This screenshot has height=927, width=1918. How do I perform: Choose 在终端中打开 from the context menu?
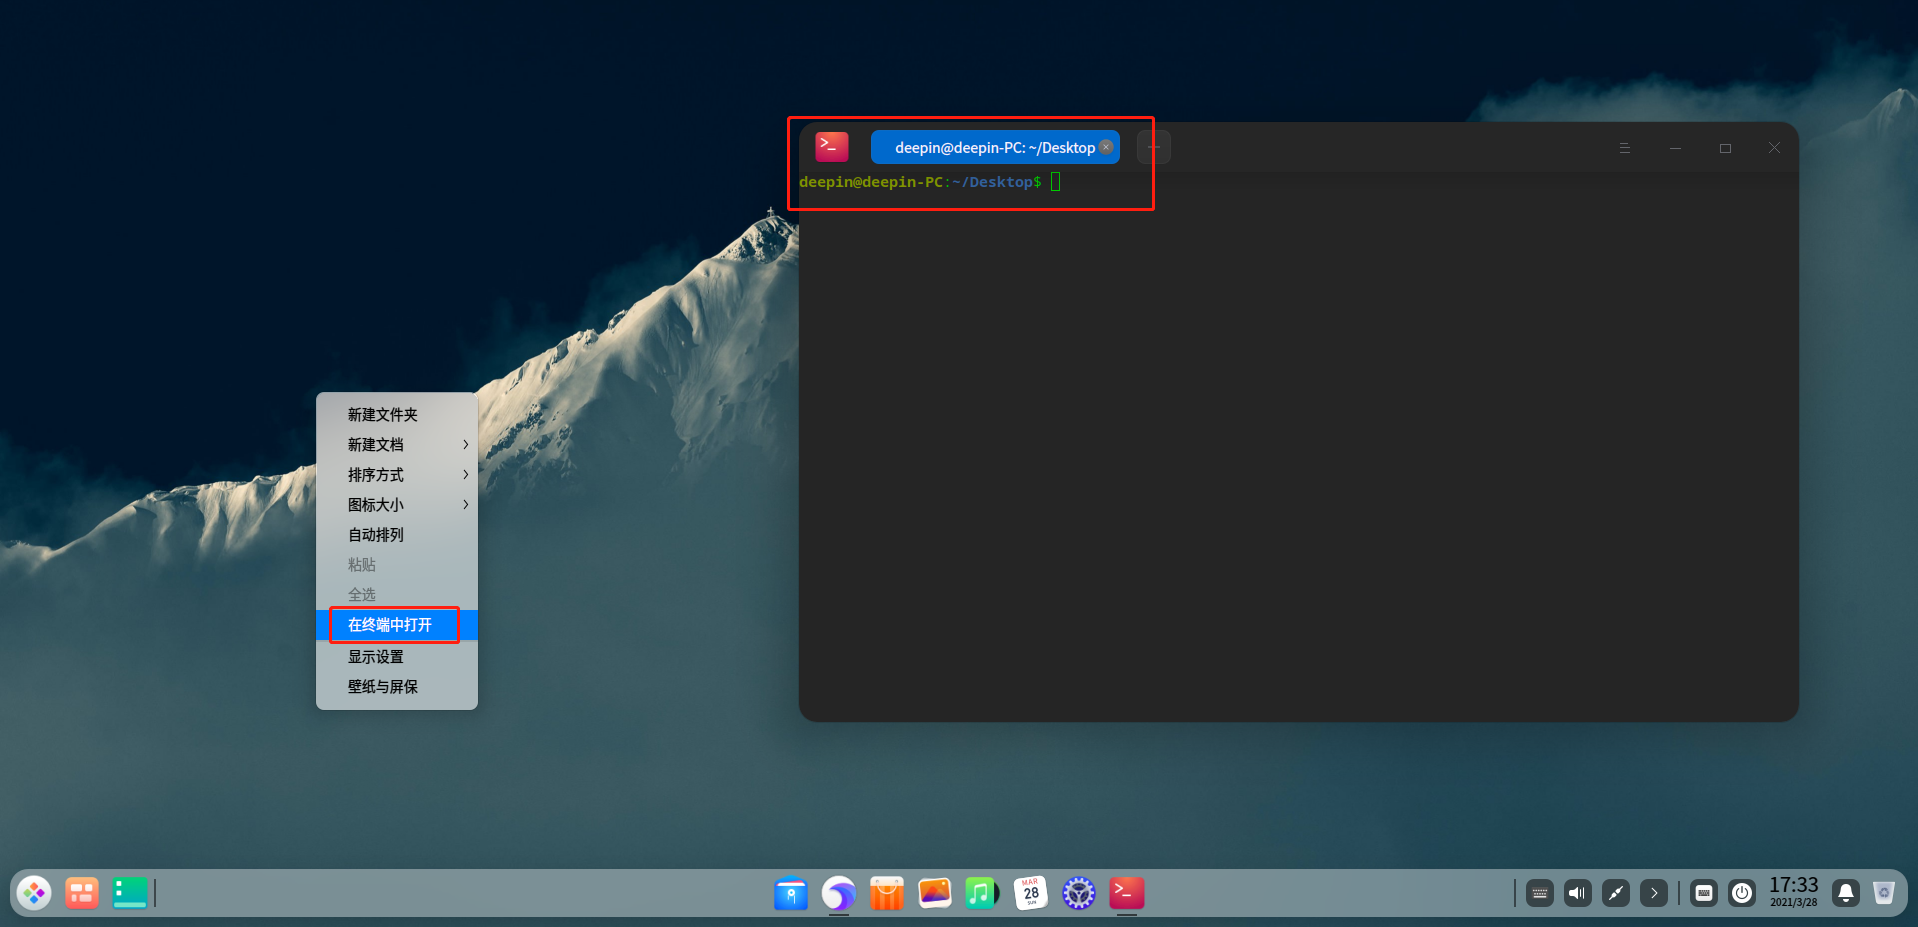[x=397, y=625]
